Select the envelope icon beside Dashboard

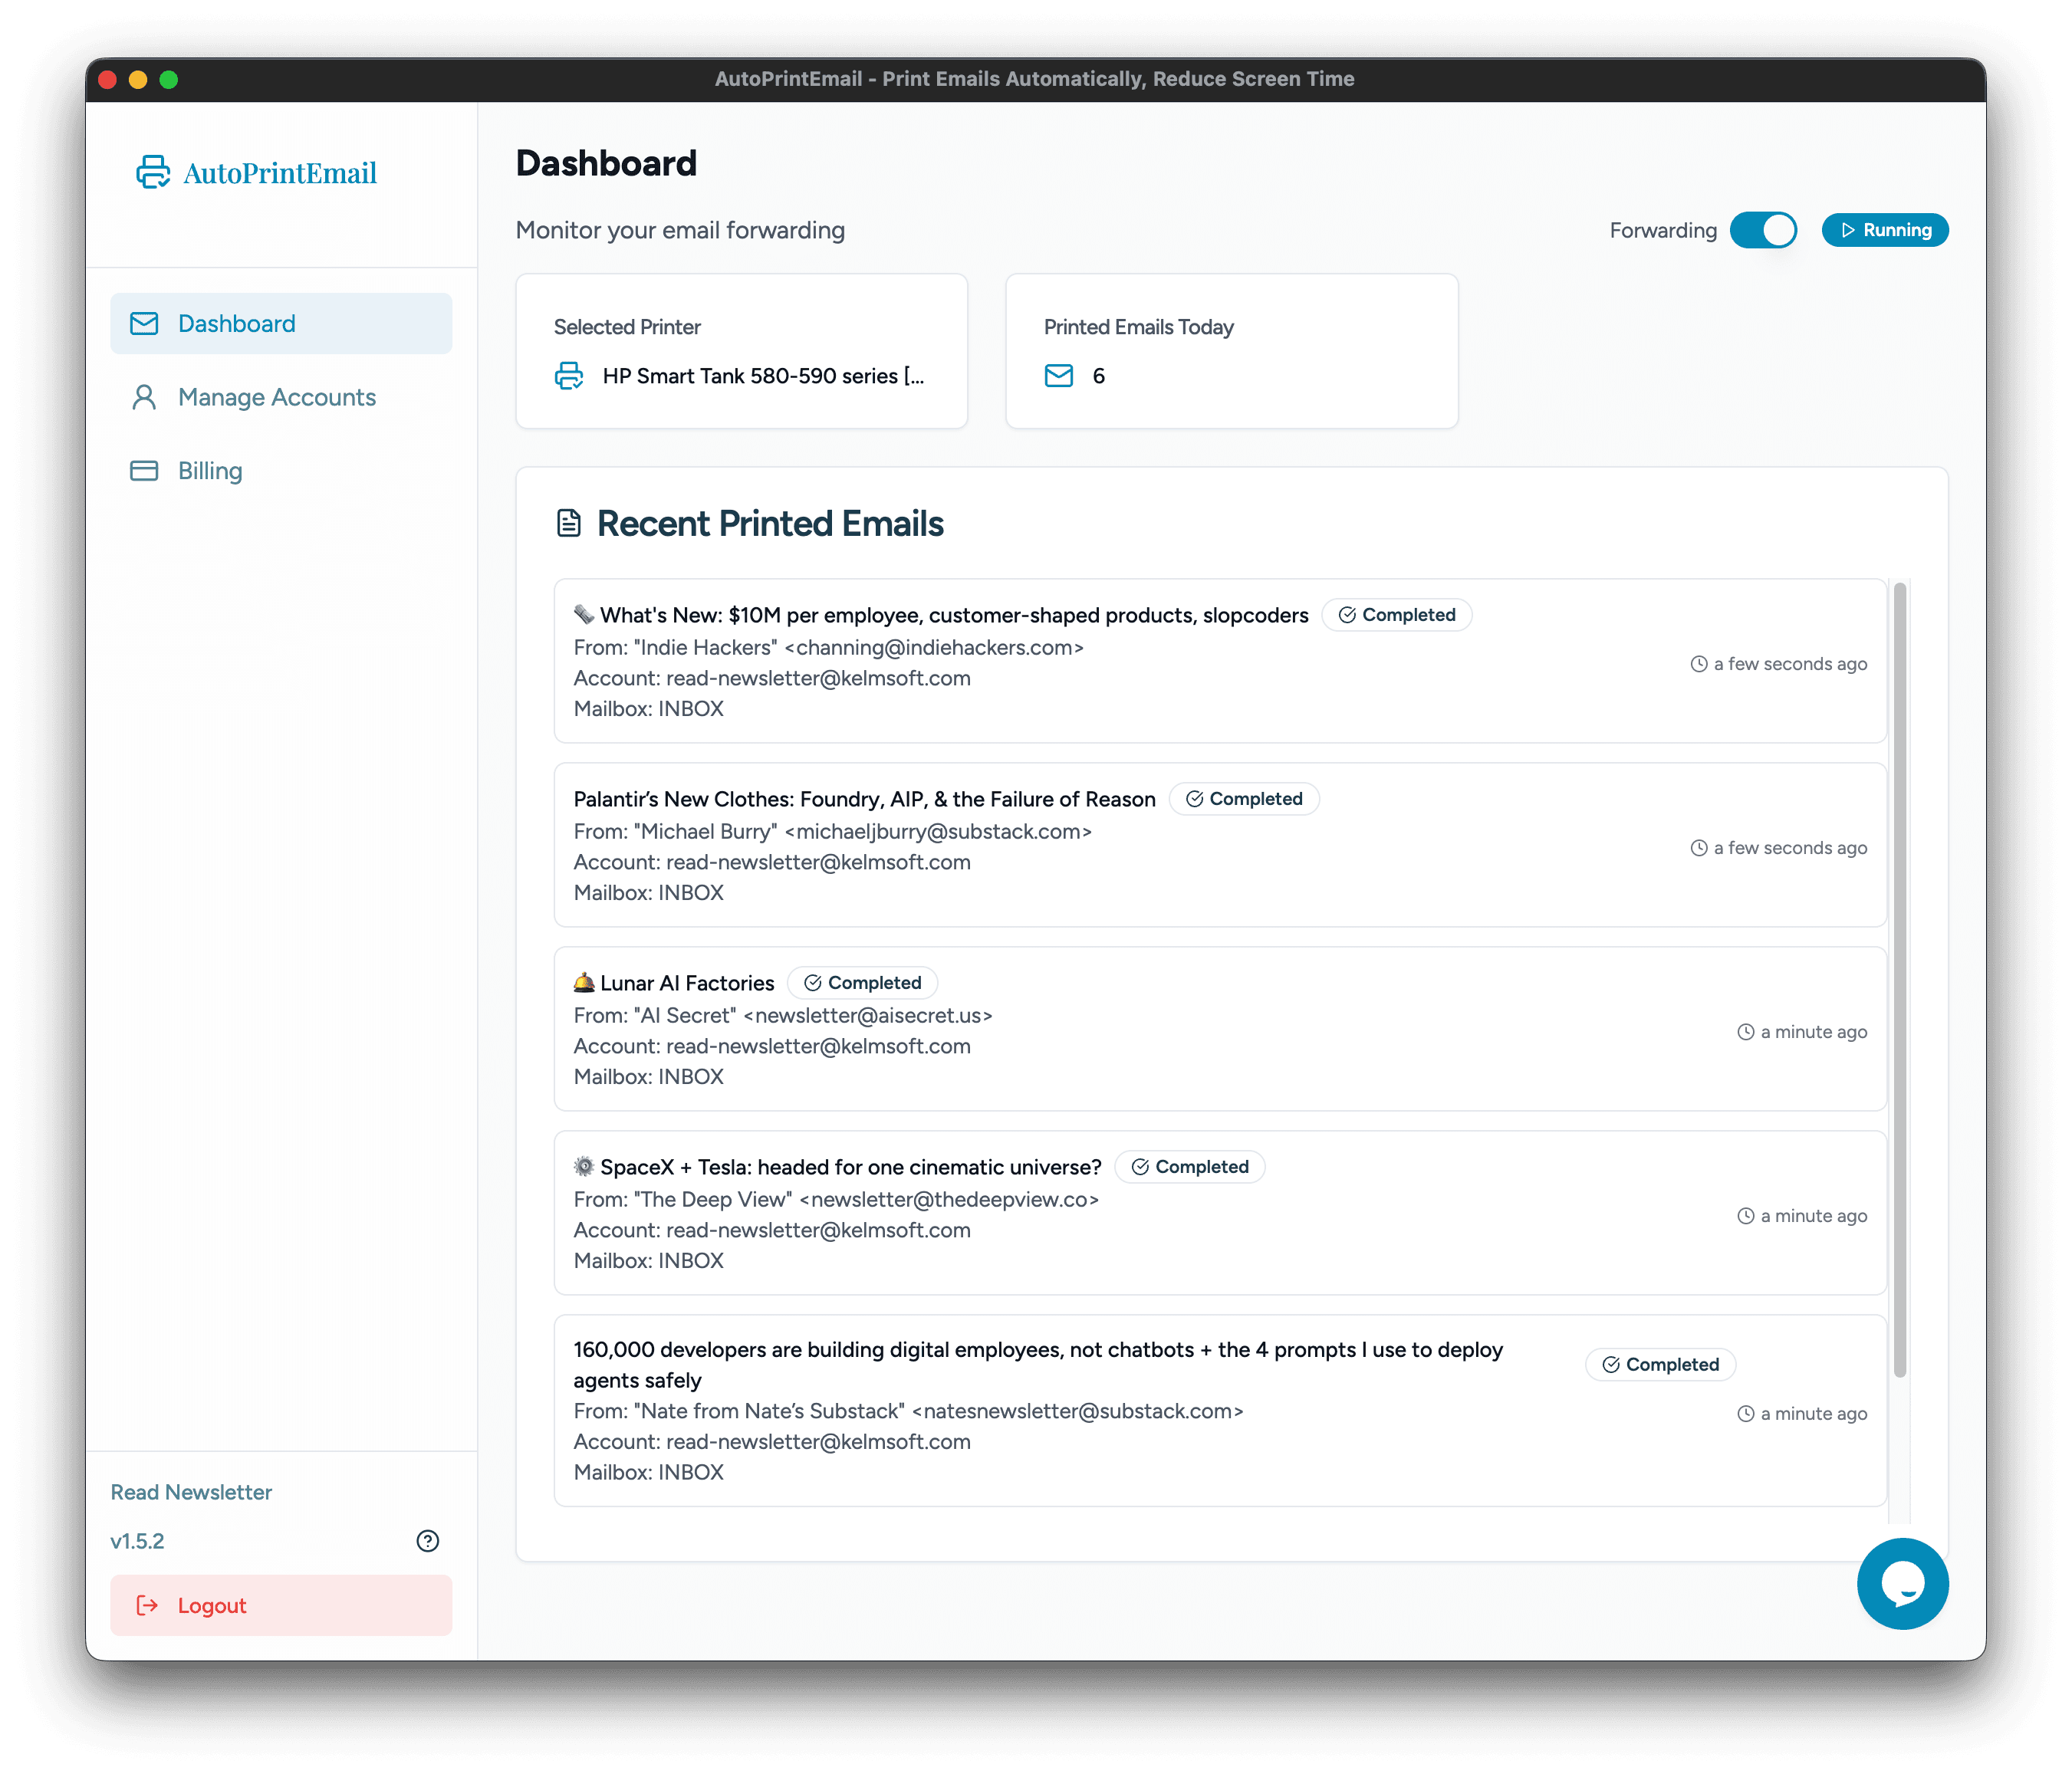(x=143, y=323)
